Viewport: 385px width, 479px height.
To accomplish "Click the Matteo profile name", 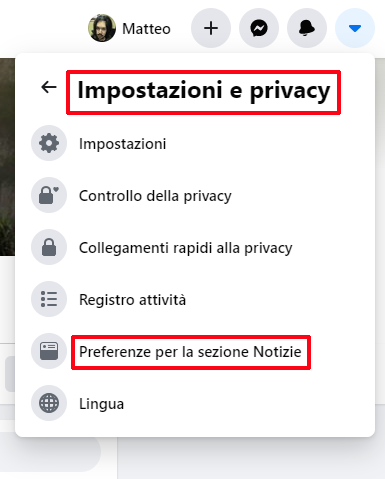I will click(146, 29).
